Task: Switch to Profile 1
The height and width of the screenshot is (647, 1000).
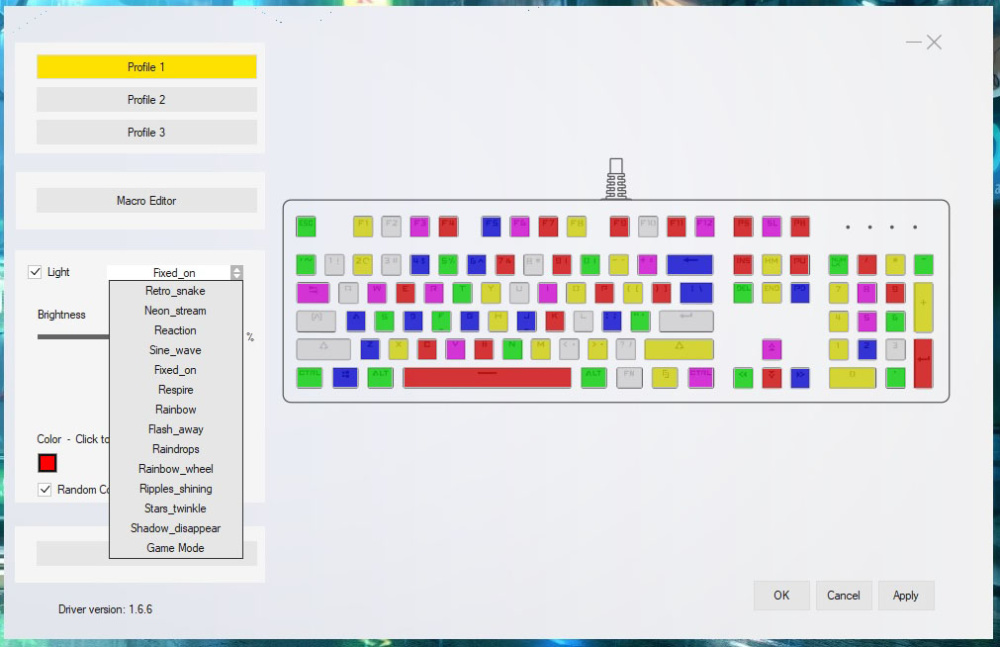Action: [x=147, y=67]
